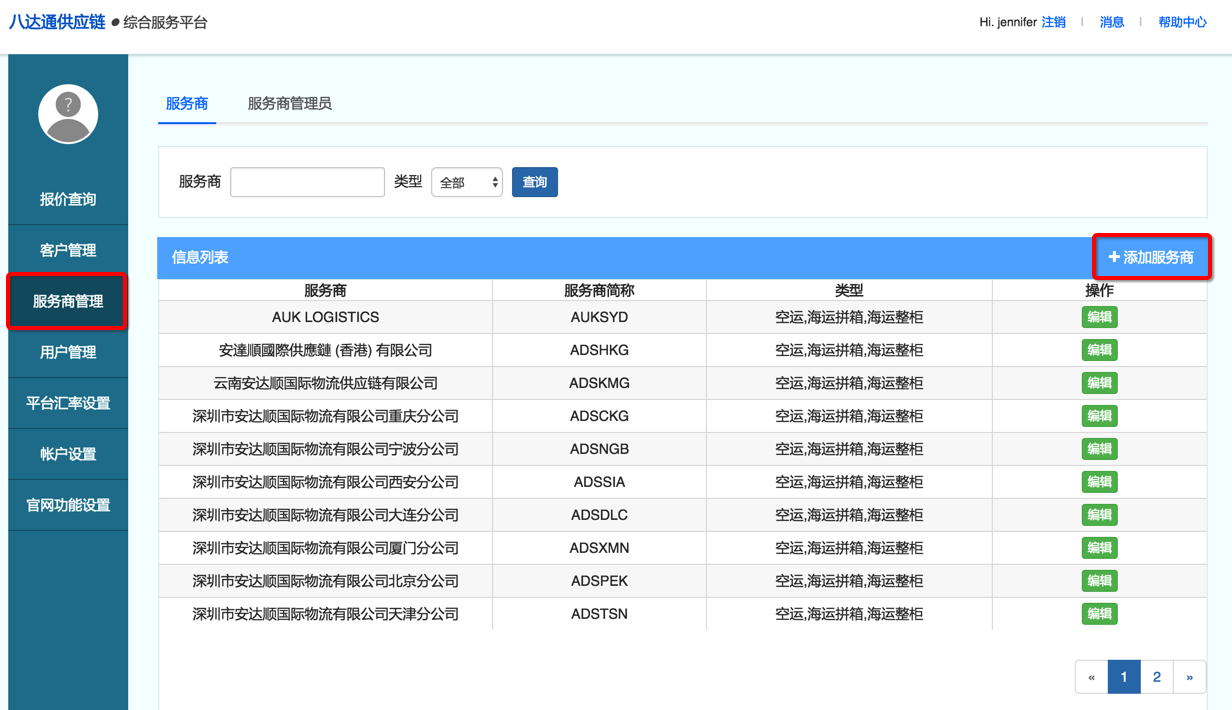Select the 服务商 tab
1232x710 pixels.
tap(187, 103)
